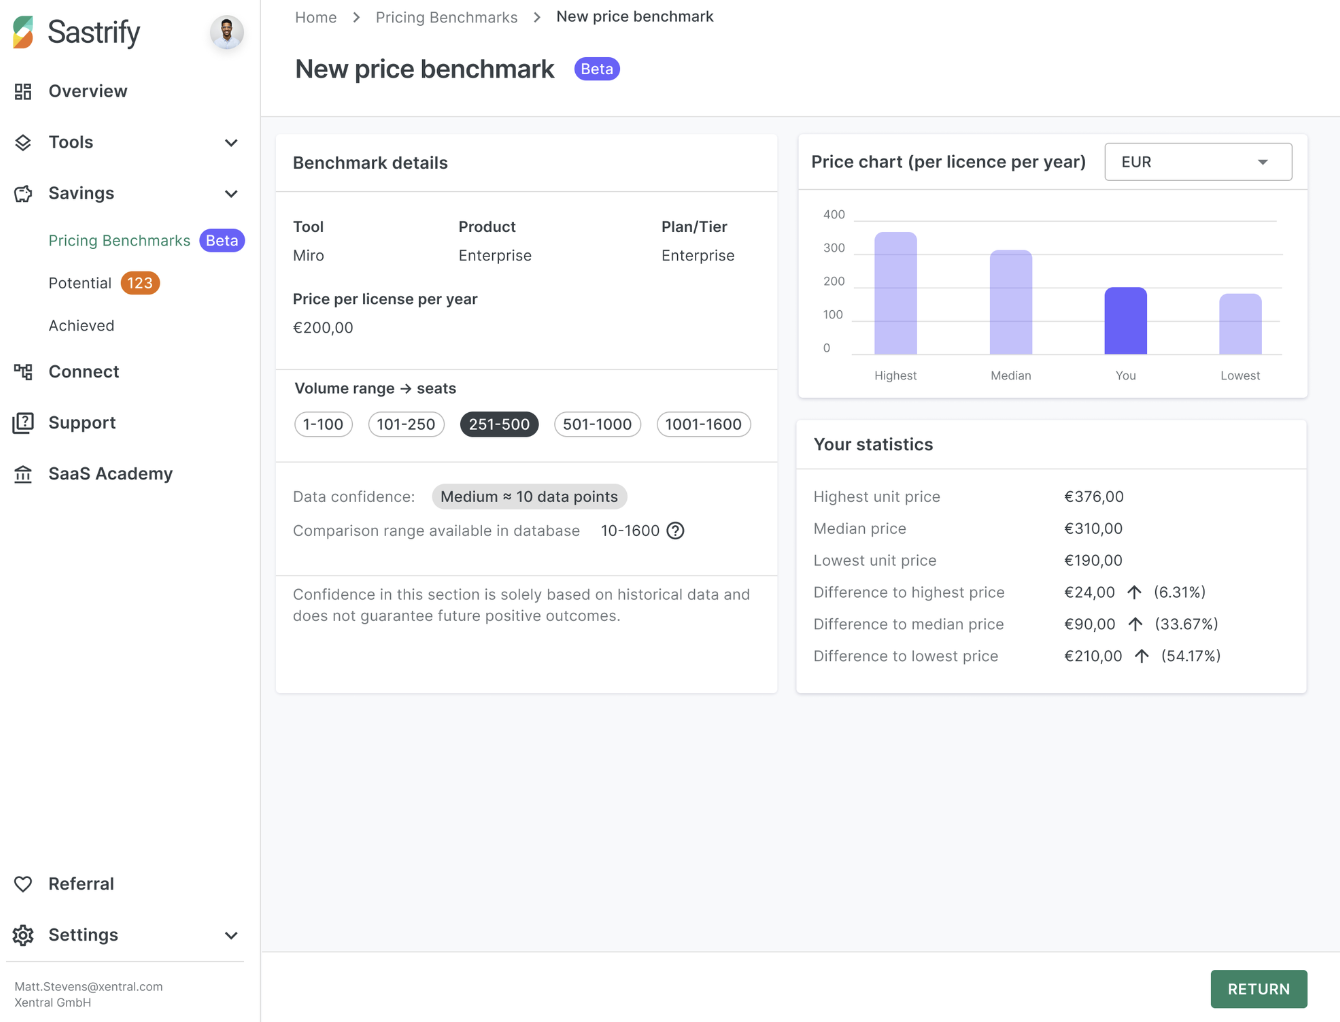Open the Potential savings page
This screenshot has width=1340, height=1022.
coord(78,282)
